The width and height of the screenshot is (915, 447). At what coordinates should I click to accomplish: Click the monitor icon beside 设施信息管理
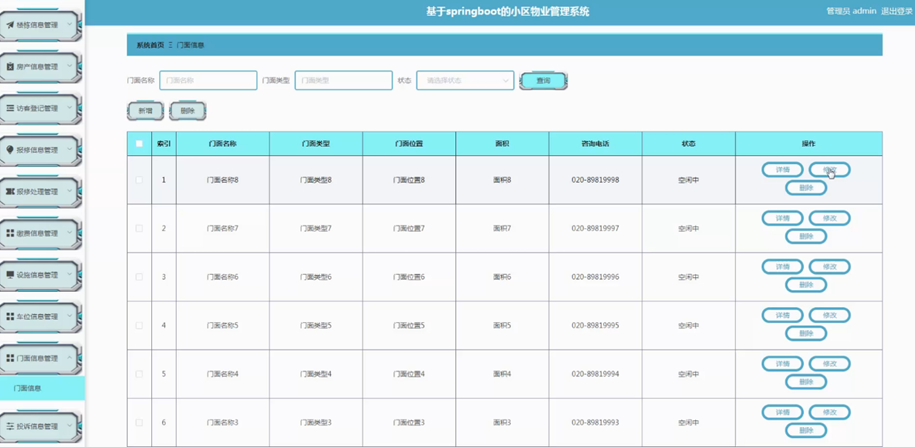click(10, 275)
